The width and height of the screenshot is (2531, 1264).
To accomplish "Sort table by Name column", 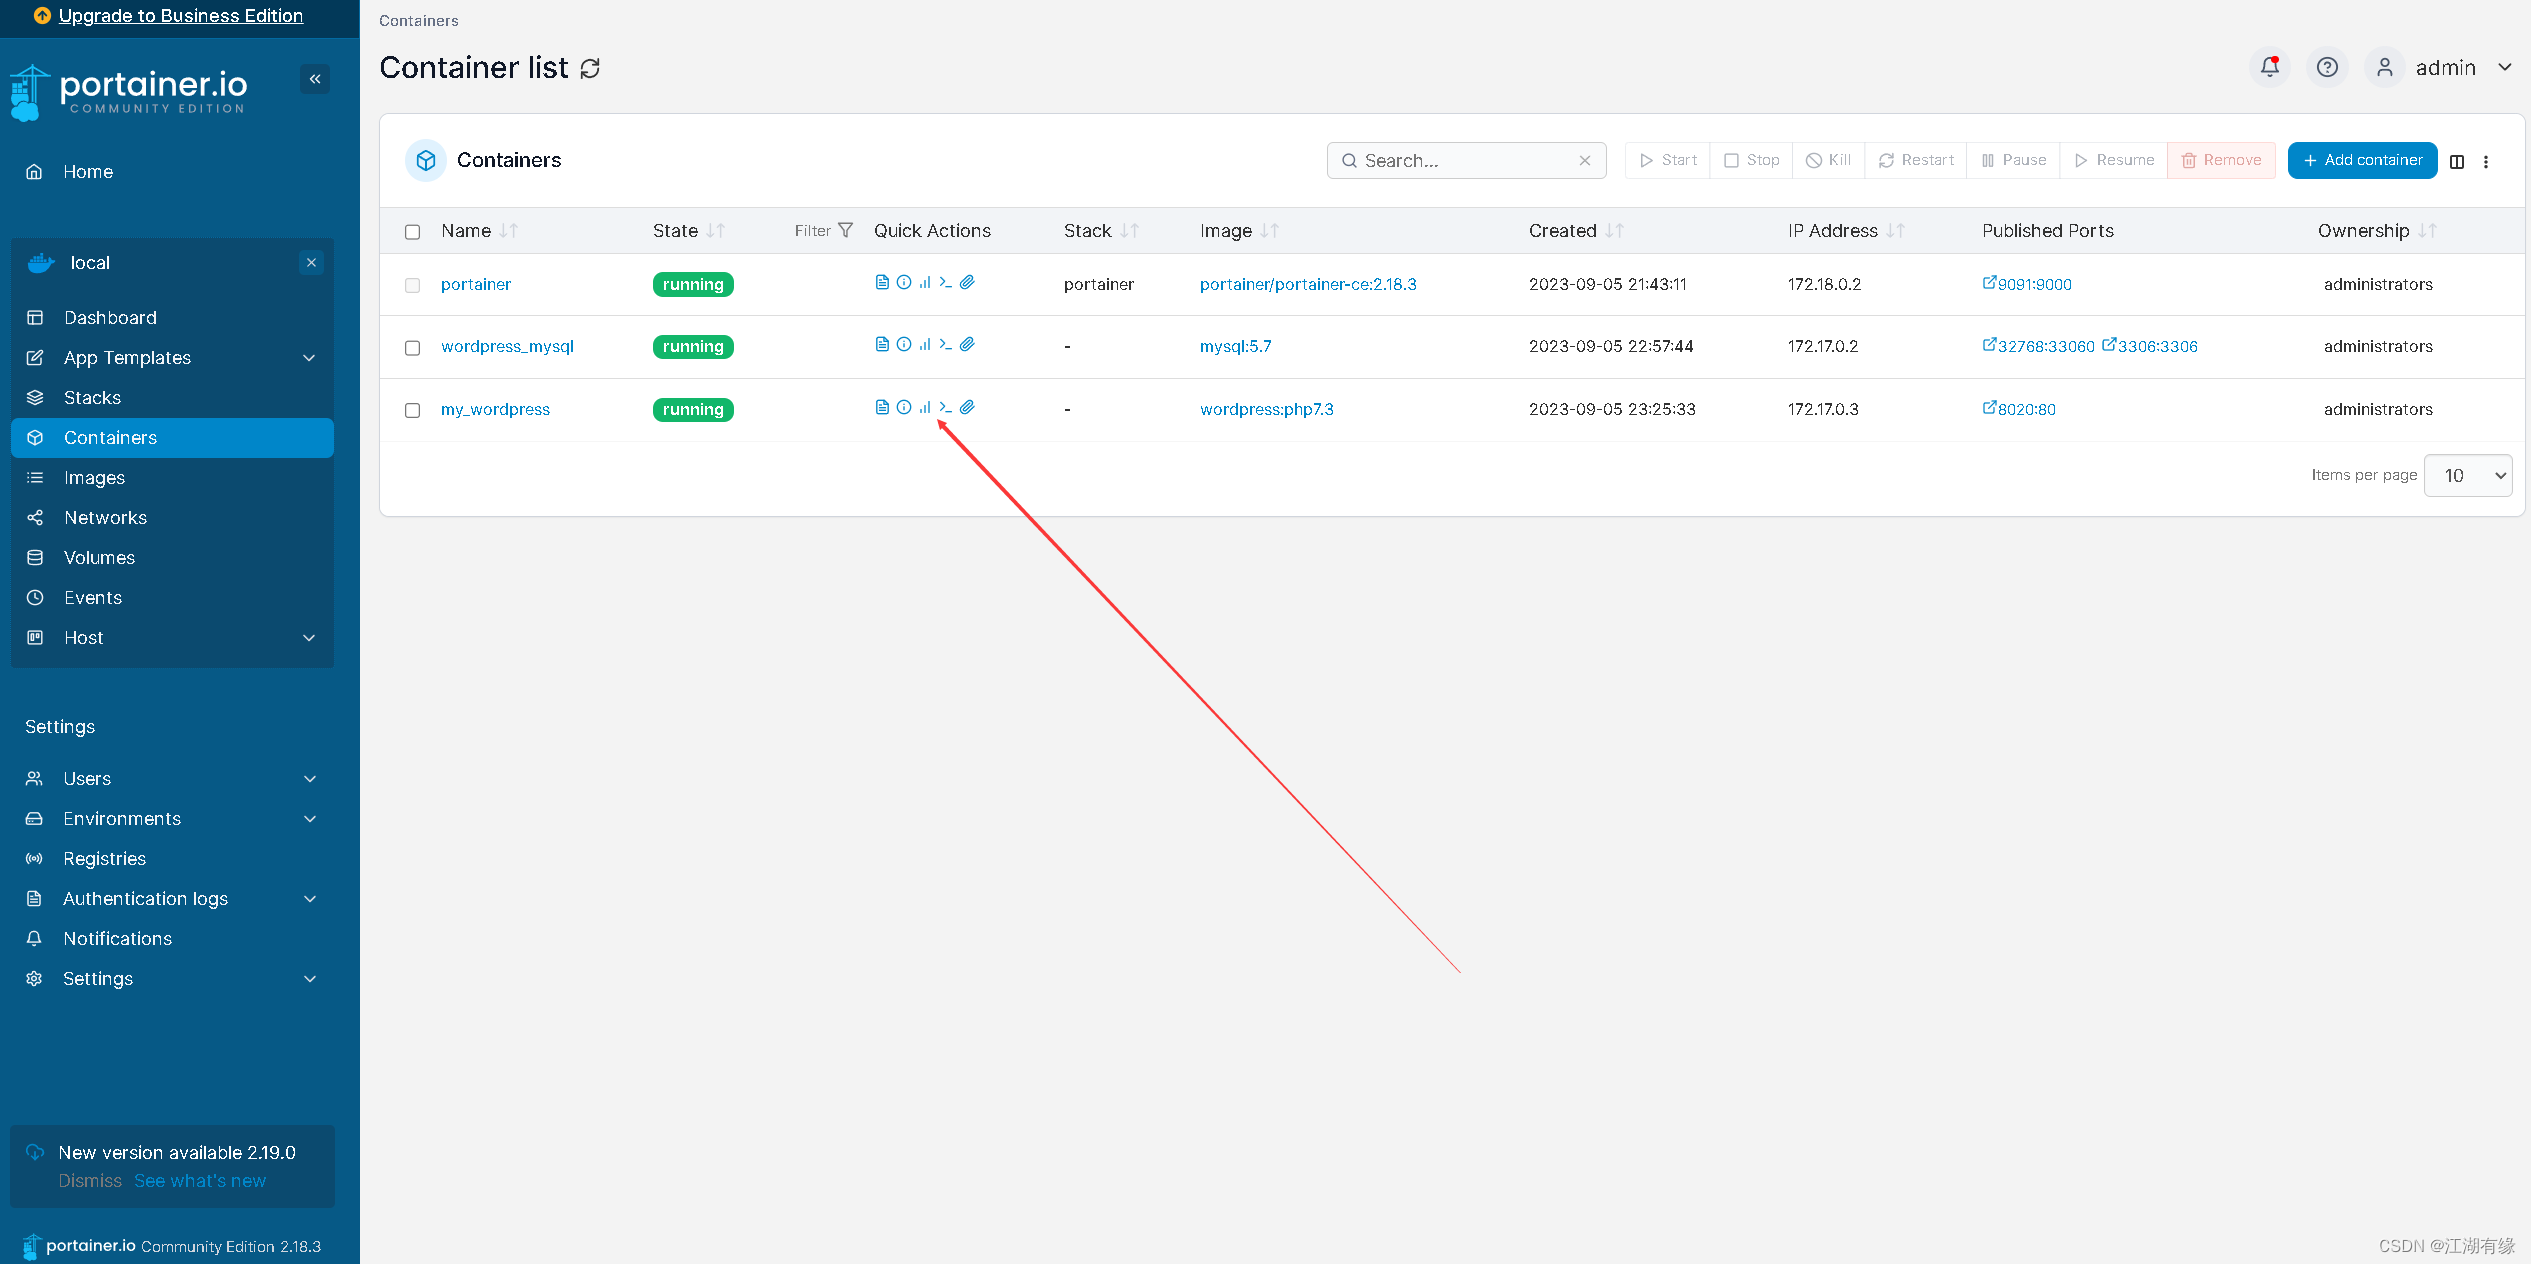I will coord(479,230).
